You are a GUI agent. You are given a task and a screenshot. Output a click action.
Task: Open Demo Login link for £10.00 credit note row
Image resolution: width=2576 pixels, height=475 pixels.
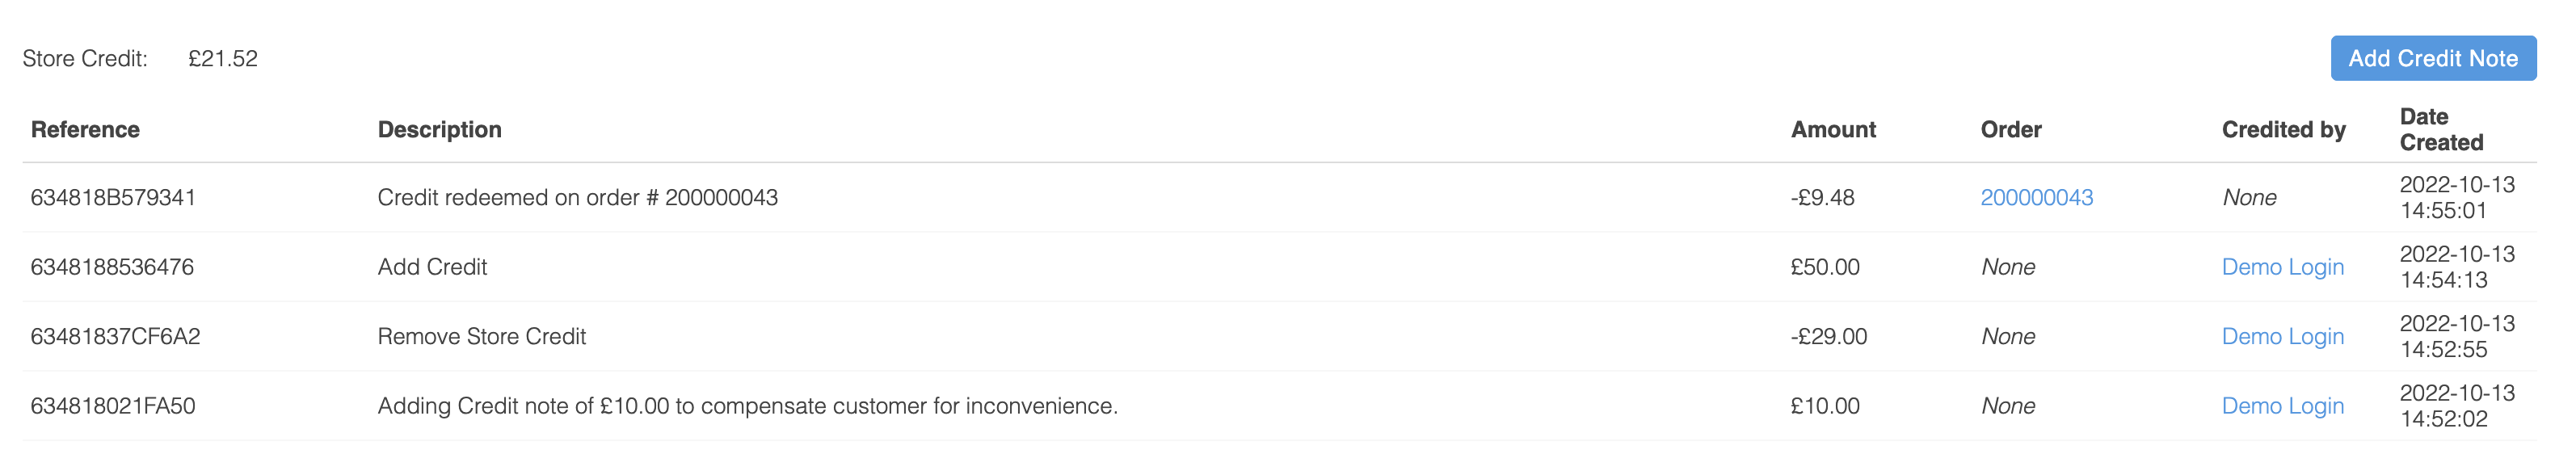pyautogui.click(x=2282, y=406)
